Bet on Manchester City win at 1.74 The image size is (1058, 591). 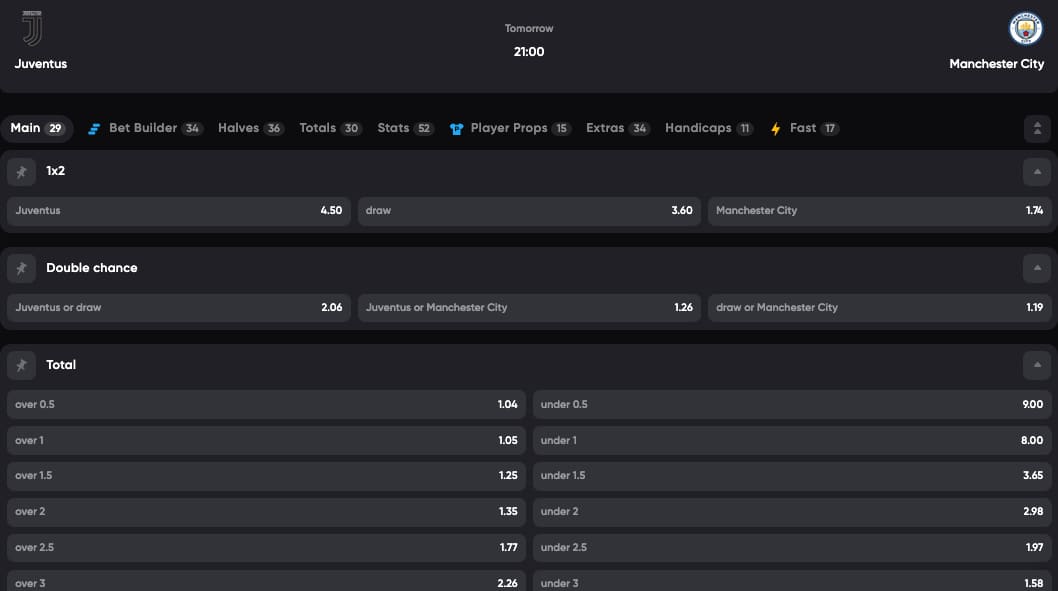(879, 210)
